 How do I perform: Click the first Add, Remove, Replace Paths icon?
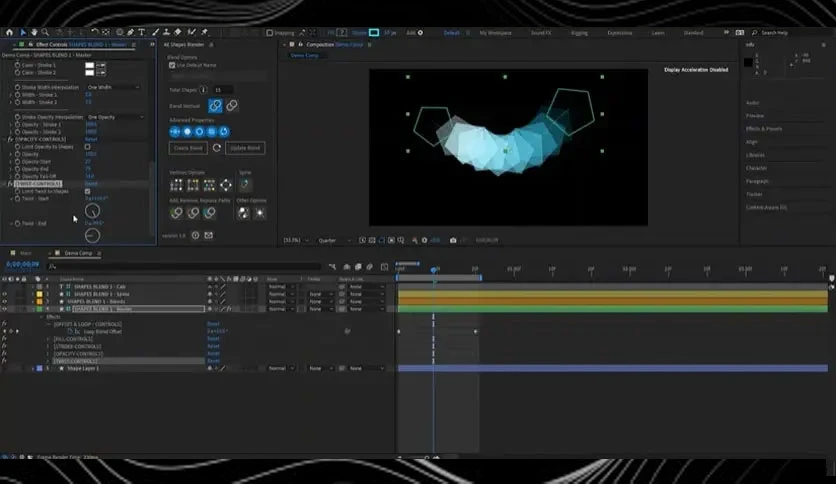(x=176, y=213)
